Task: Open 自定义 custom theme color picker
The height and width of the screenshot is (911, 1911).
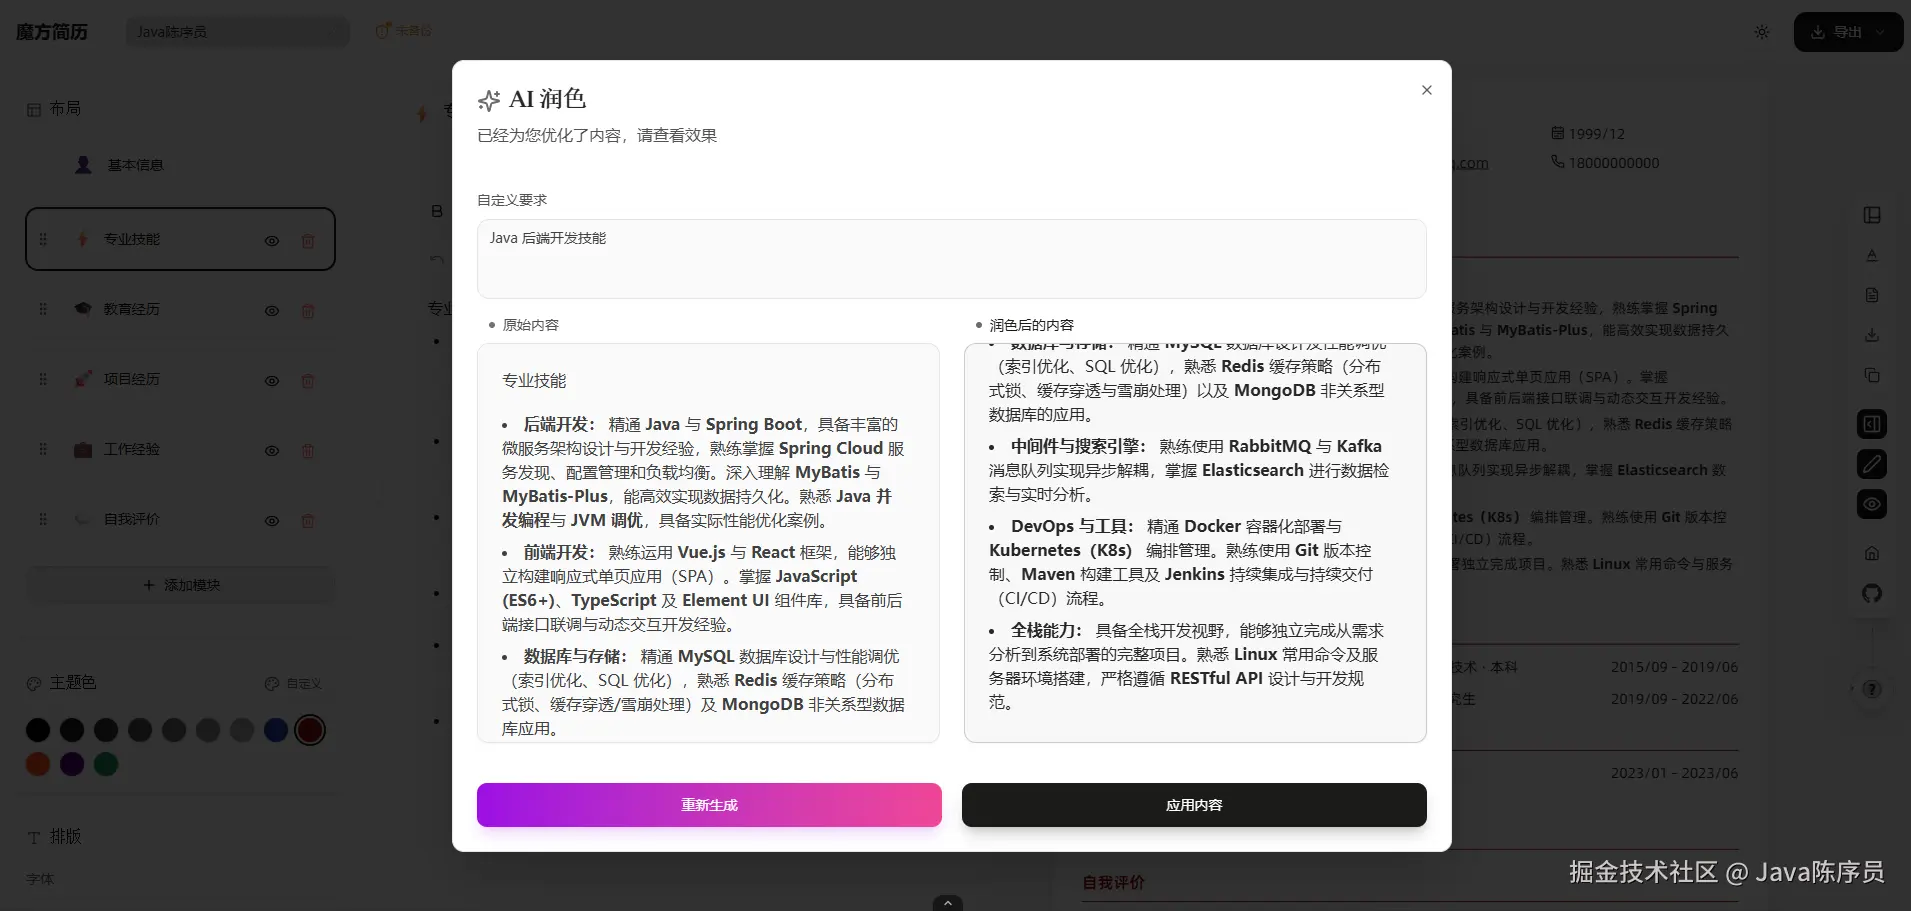Action: point(293,684)
